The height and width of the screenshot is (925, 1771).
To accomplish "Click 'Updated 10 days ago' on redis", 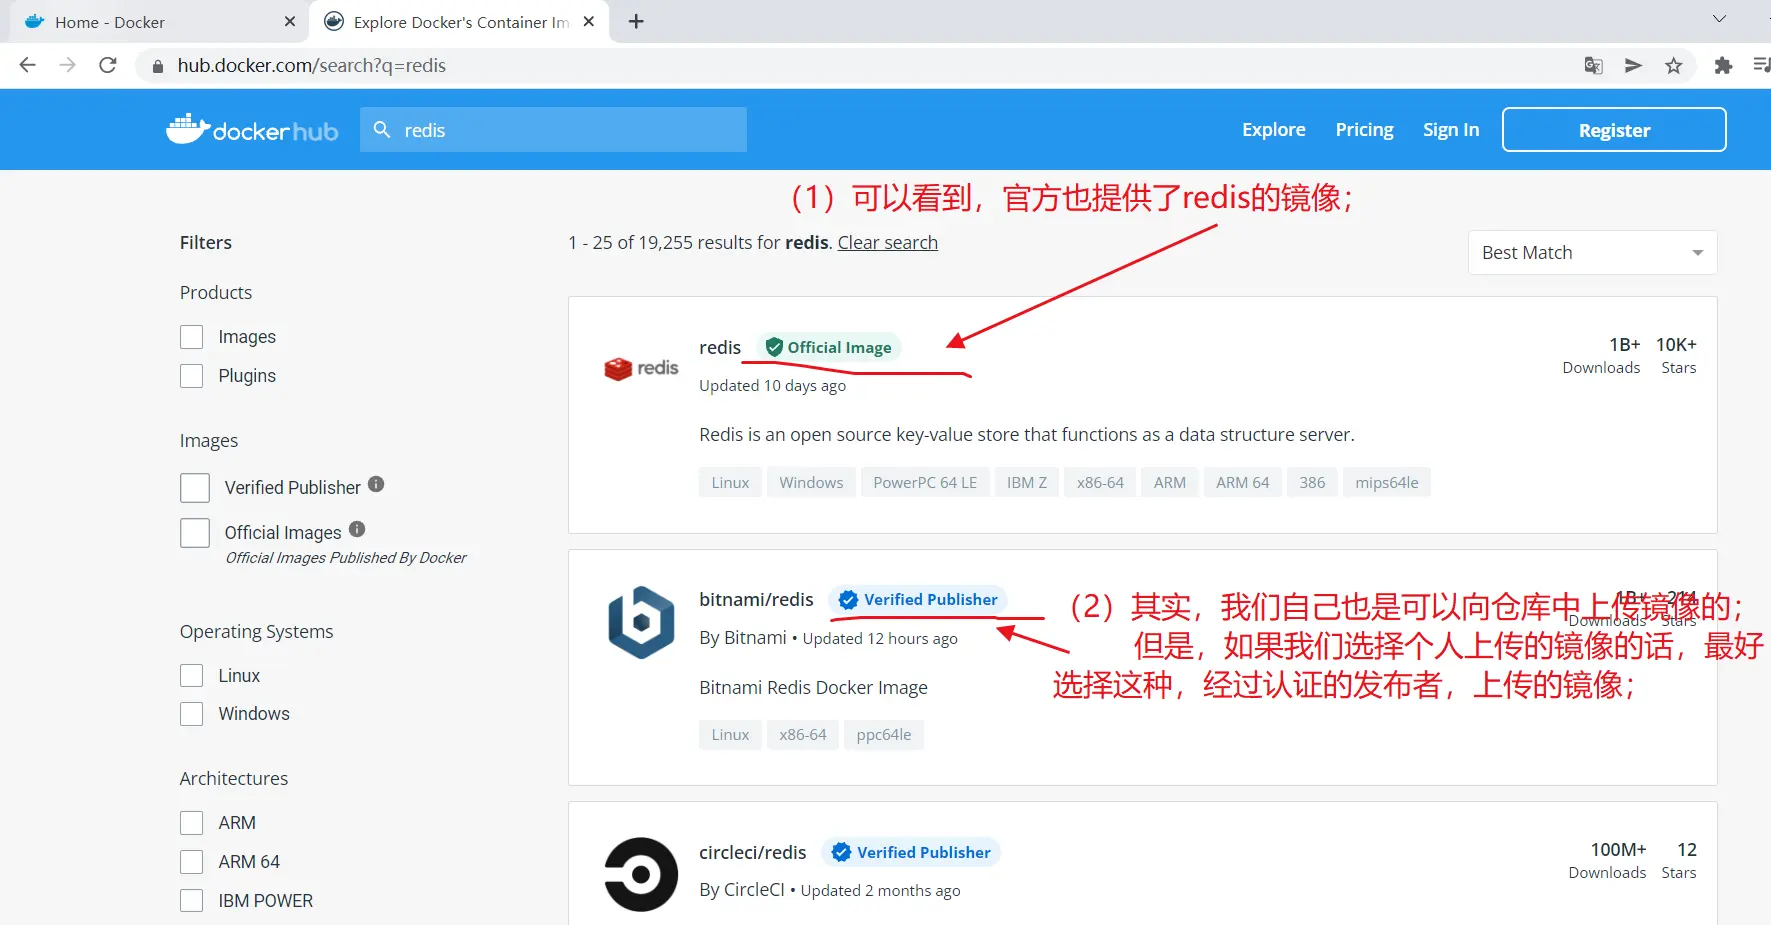I will pyautogui.click(x=772, y=386).
